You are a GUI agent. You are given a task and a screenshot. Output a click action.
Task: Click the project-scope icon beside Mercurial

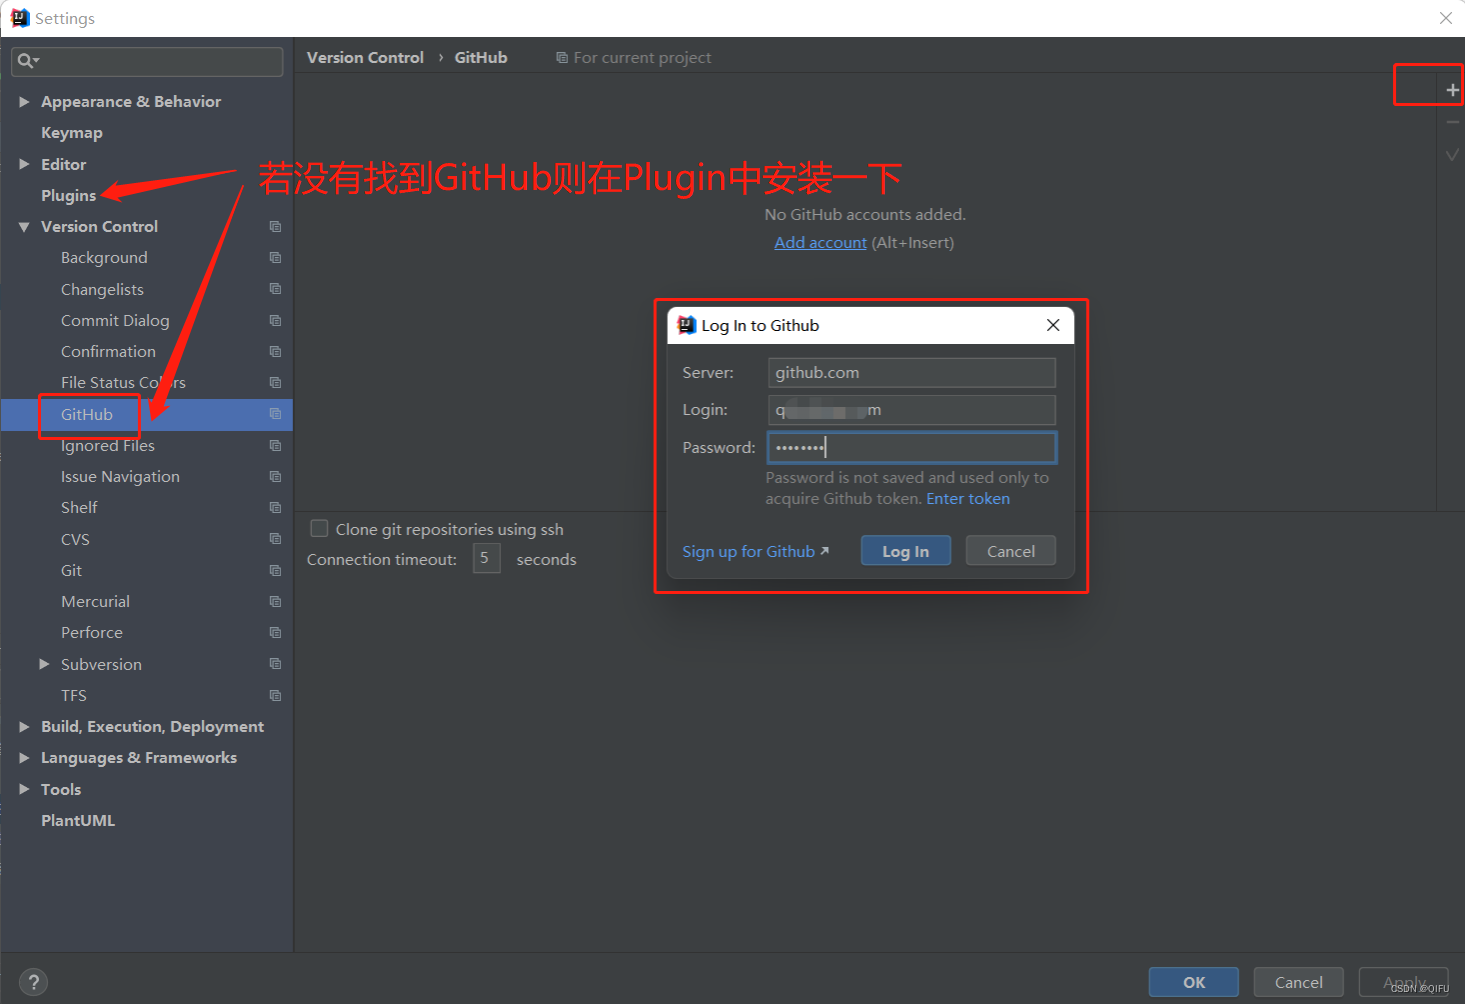coord(275,601)
